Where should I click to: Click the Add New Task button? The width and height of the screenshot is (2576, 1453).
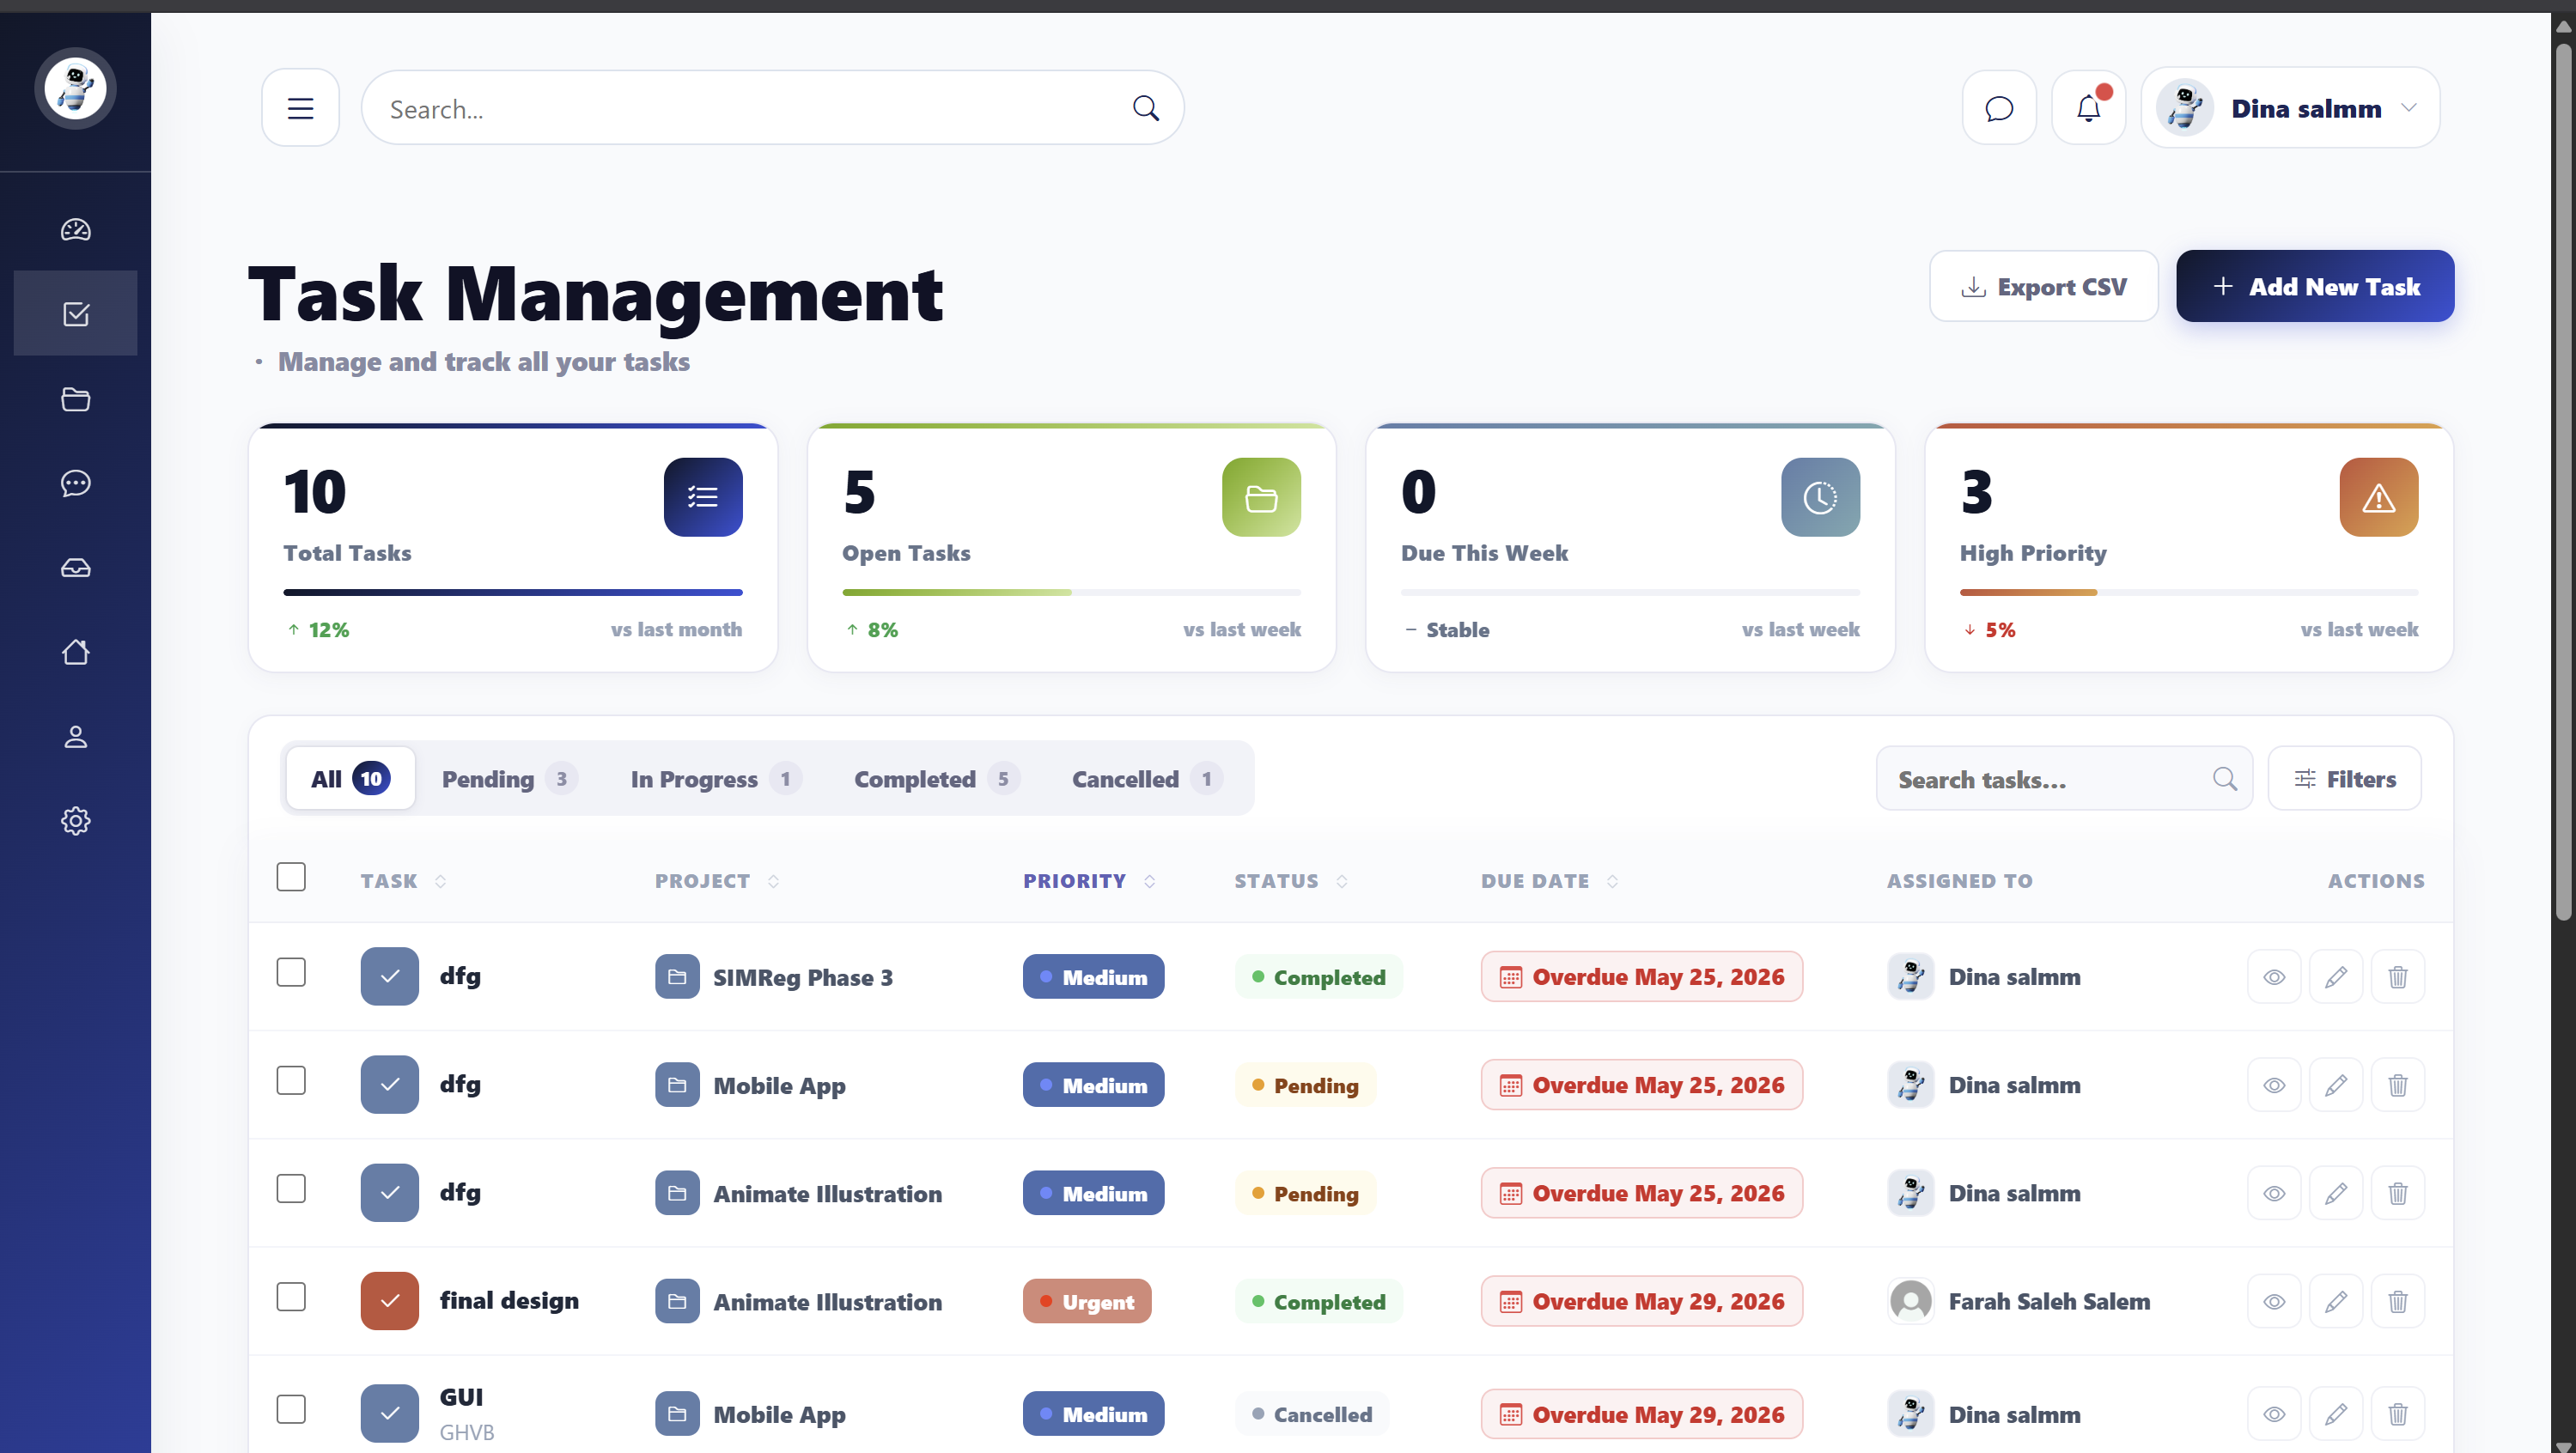point(2315,287)
